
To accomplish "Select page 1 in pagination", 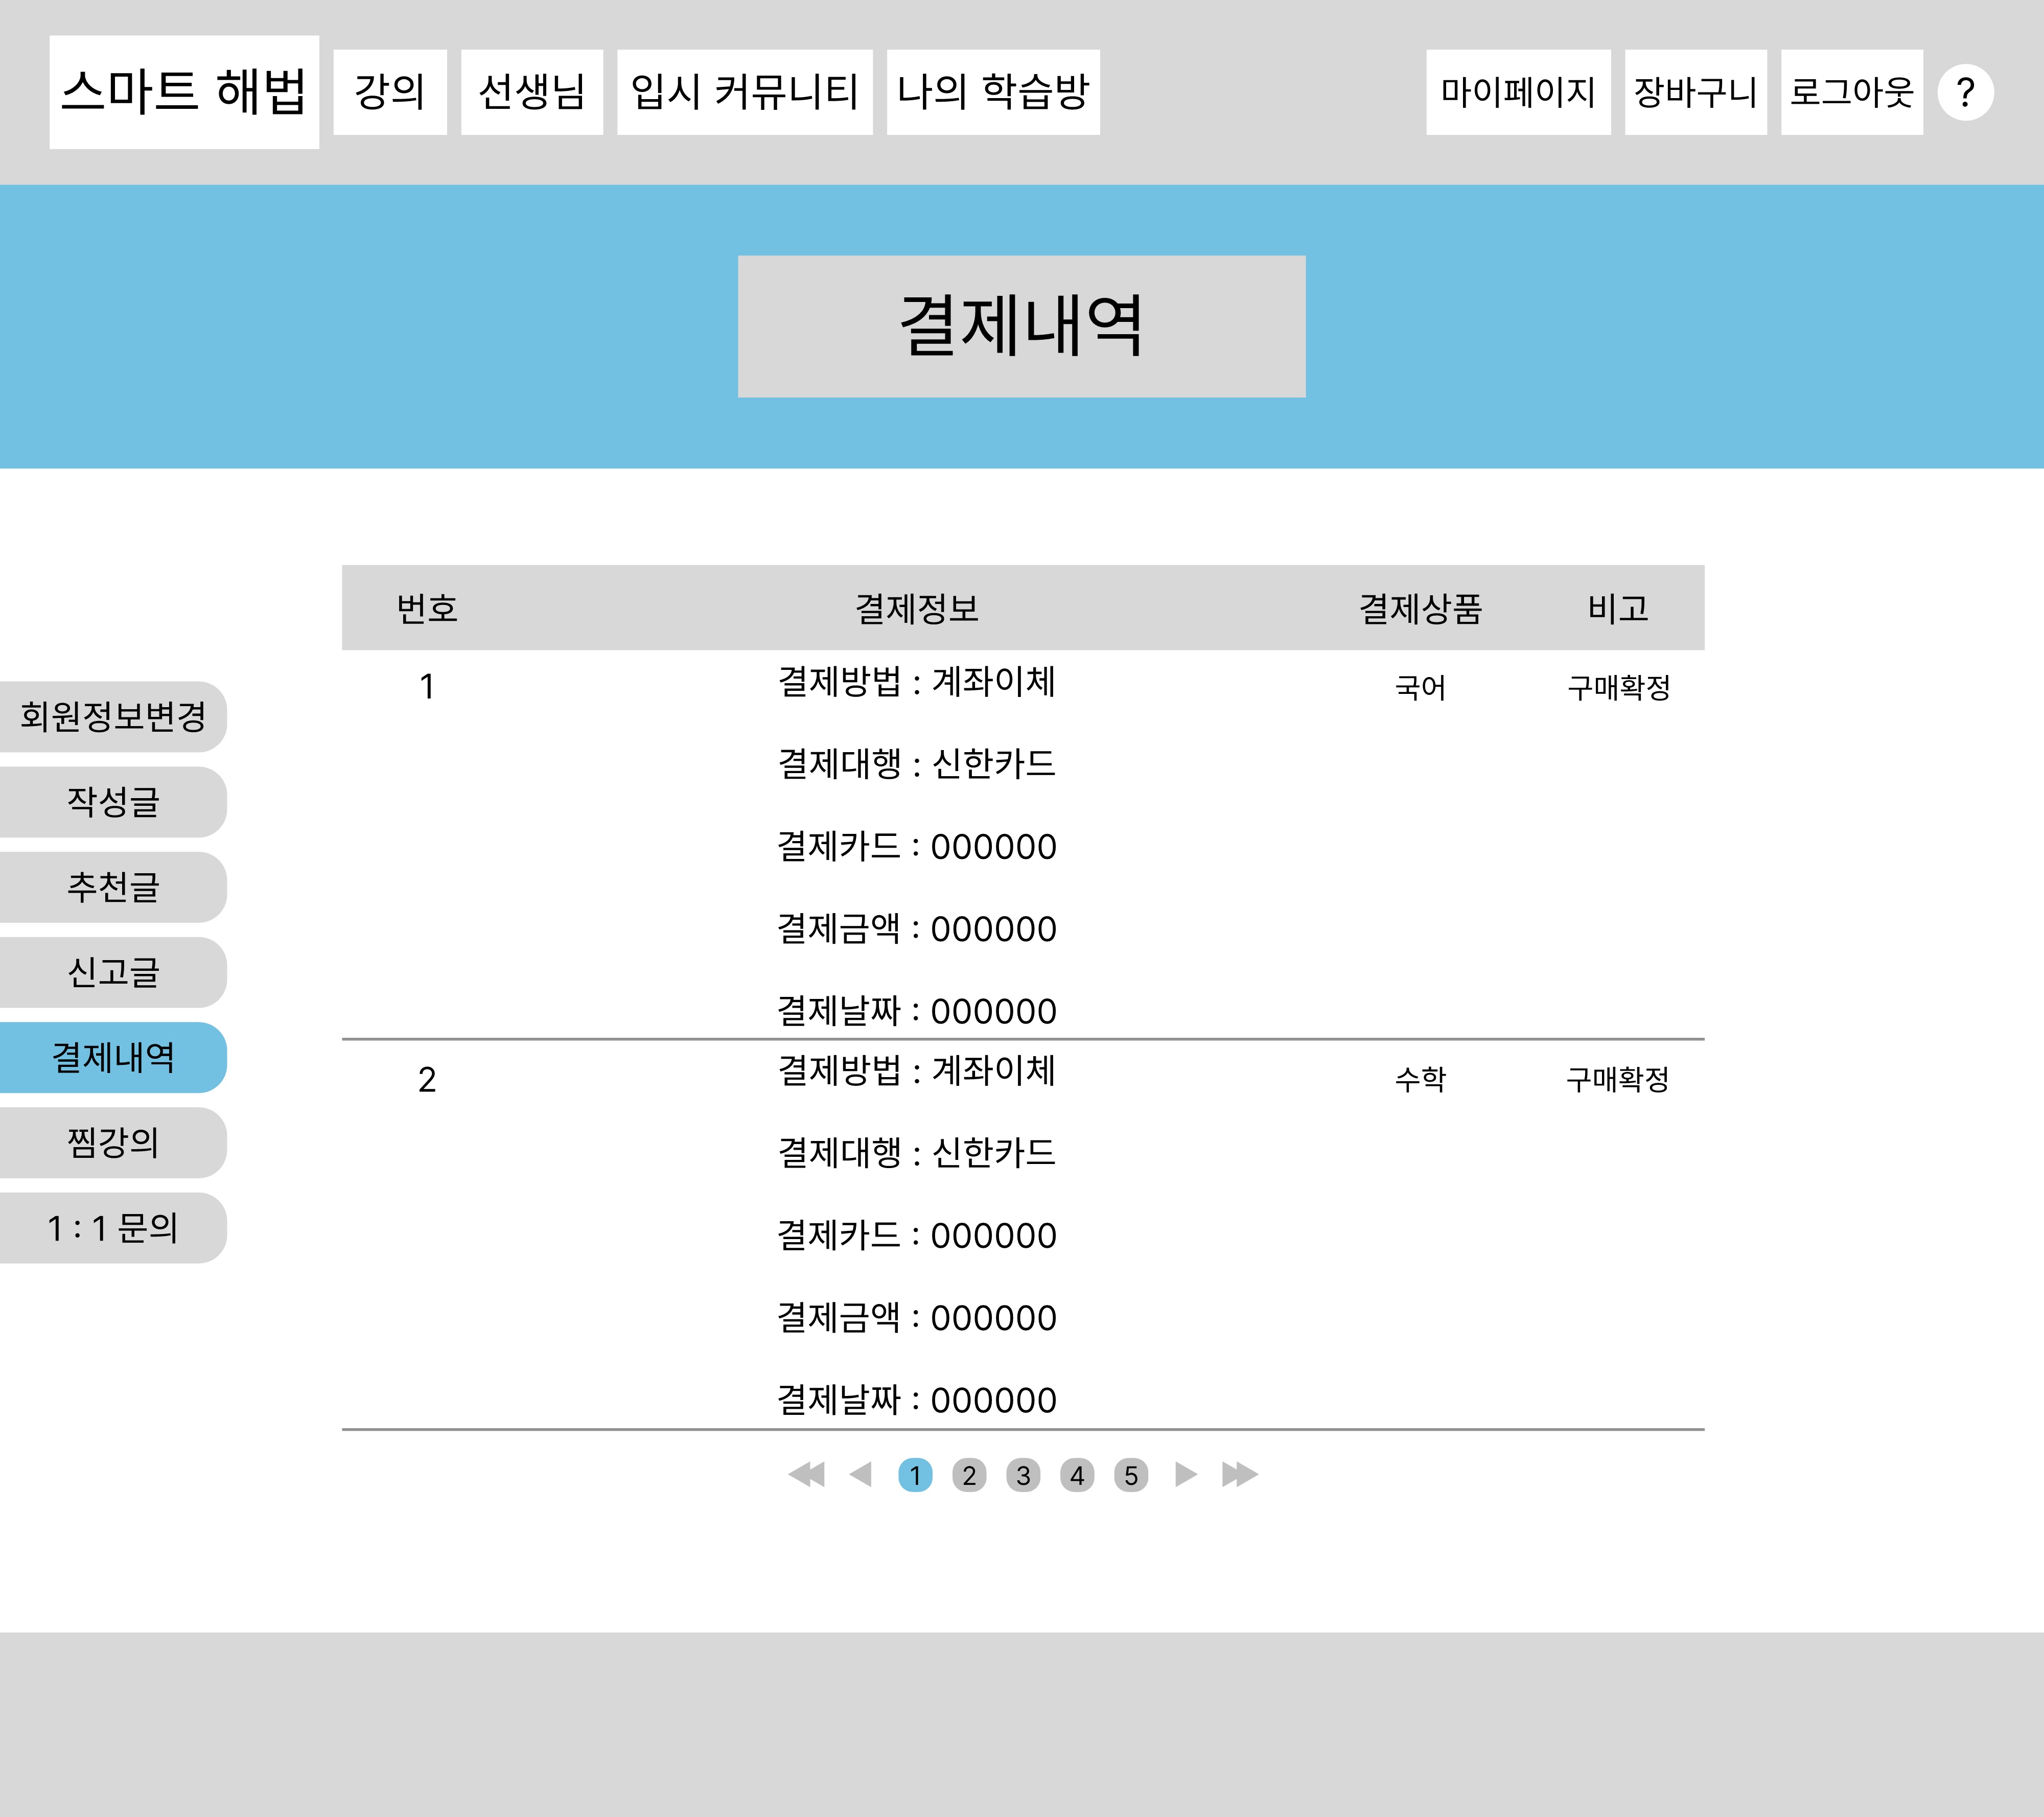I will pos(915,1475).
